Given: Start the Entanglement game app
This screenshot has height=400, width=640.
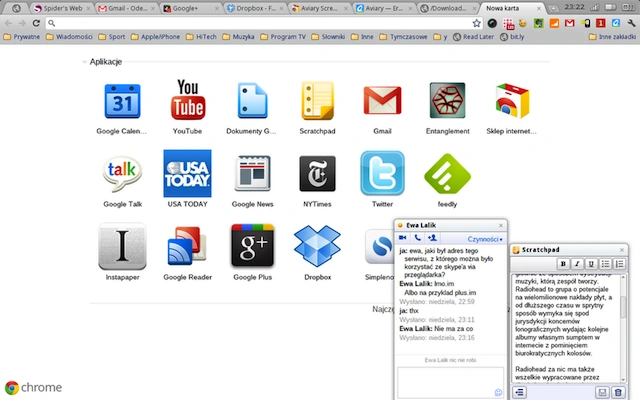Looking at the screenshot, I should (x=447, y=100).
